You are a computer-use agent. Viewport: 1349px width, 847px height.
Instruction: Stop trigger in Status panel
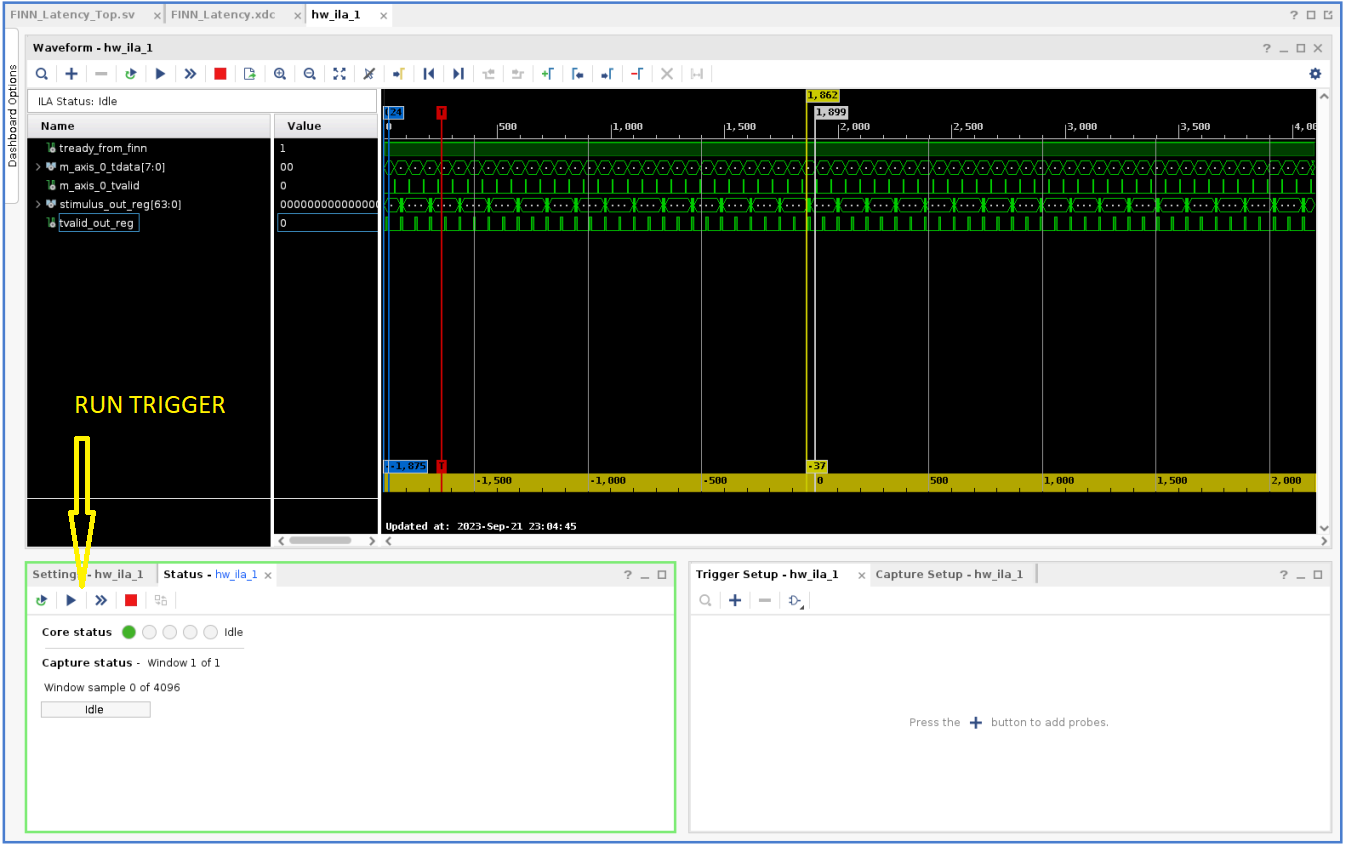click(131, 600)
